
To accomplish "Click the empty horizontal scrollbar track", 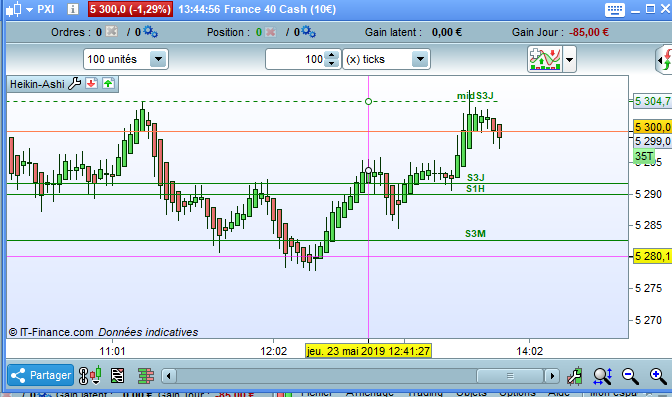I will click(x=326, y=376).
